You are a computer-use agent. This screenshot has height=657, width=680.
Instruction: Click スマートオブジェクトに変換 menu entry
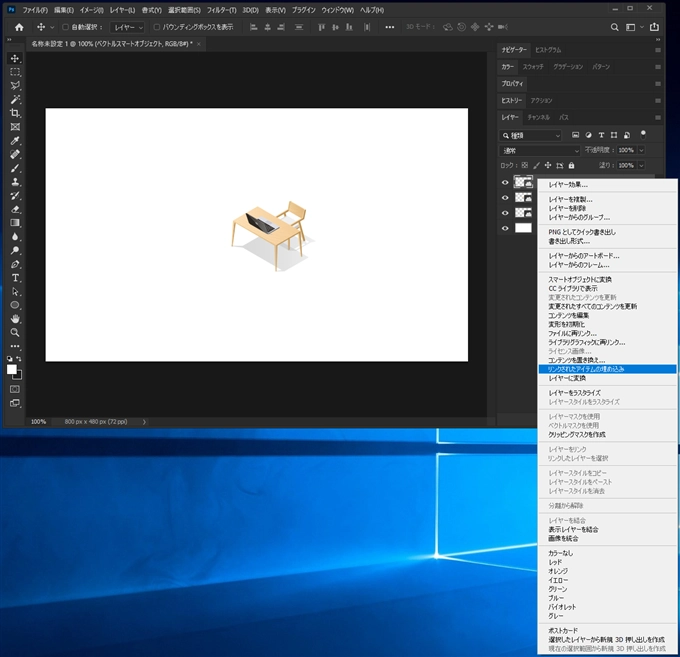pyautogui.click(x=580, y=279)
